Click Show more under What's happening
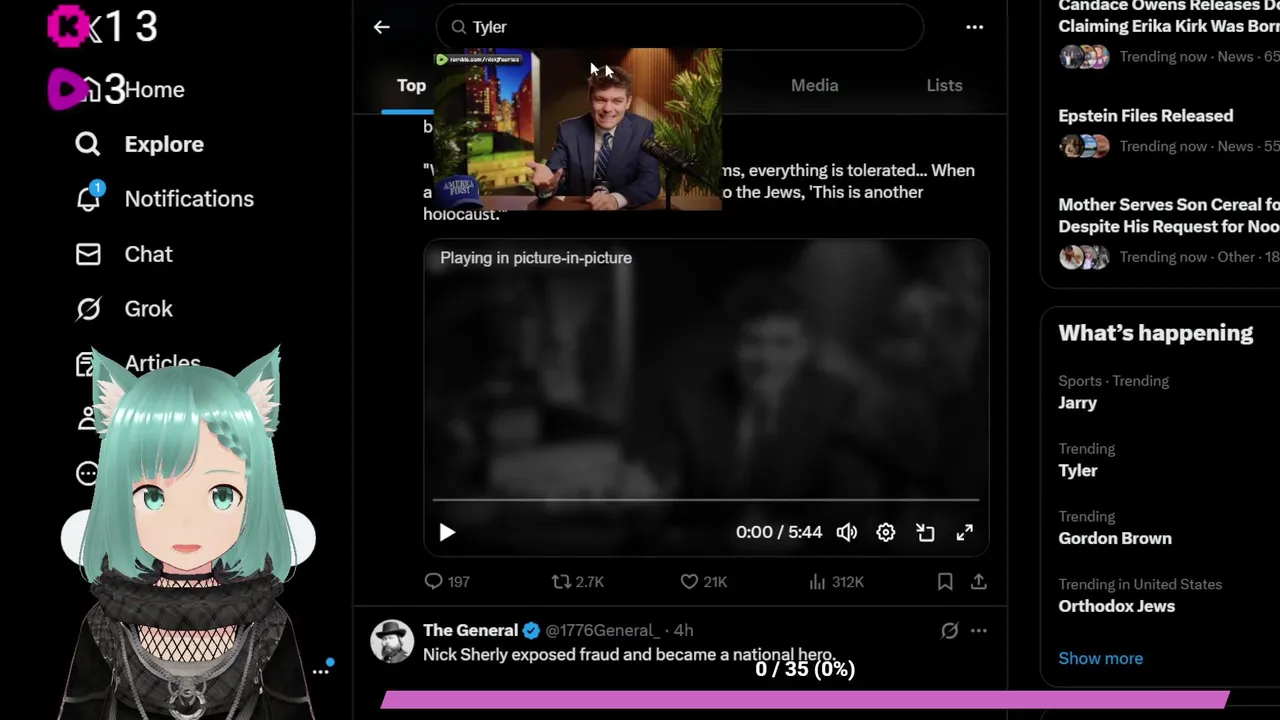This screenshot has width=1280, height=720. click(1100, 658)
